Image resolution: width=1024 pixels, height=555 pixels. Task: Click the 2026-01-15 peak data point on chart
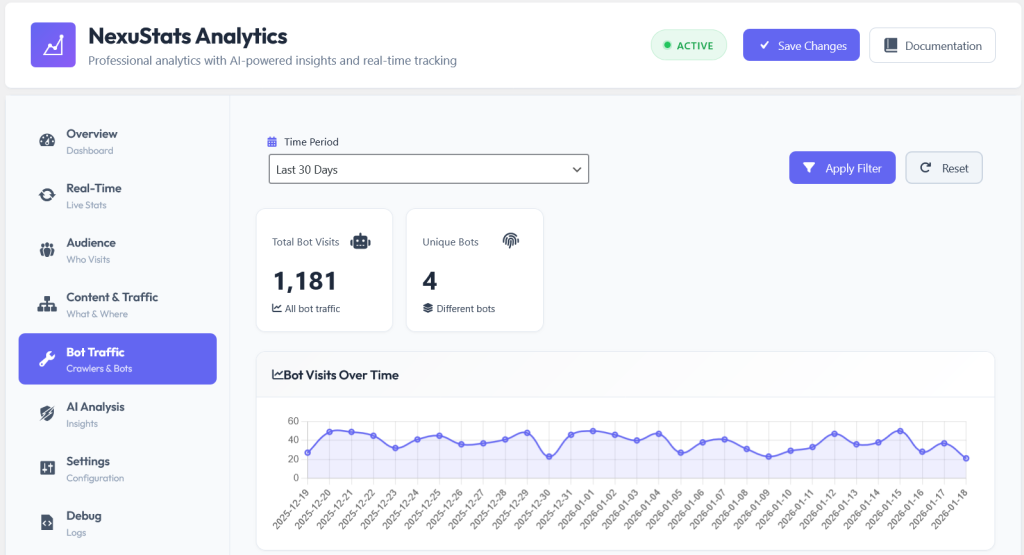901,431
